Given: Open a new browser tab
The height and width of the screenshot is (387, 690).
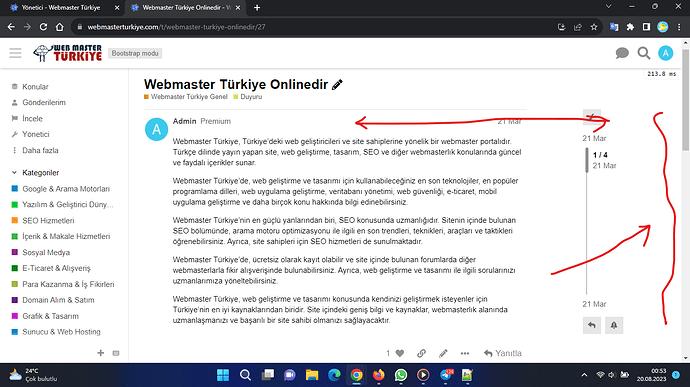Looking at the screenshot, I should point(257,7).
